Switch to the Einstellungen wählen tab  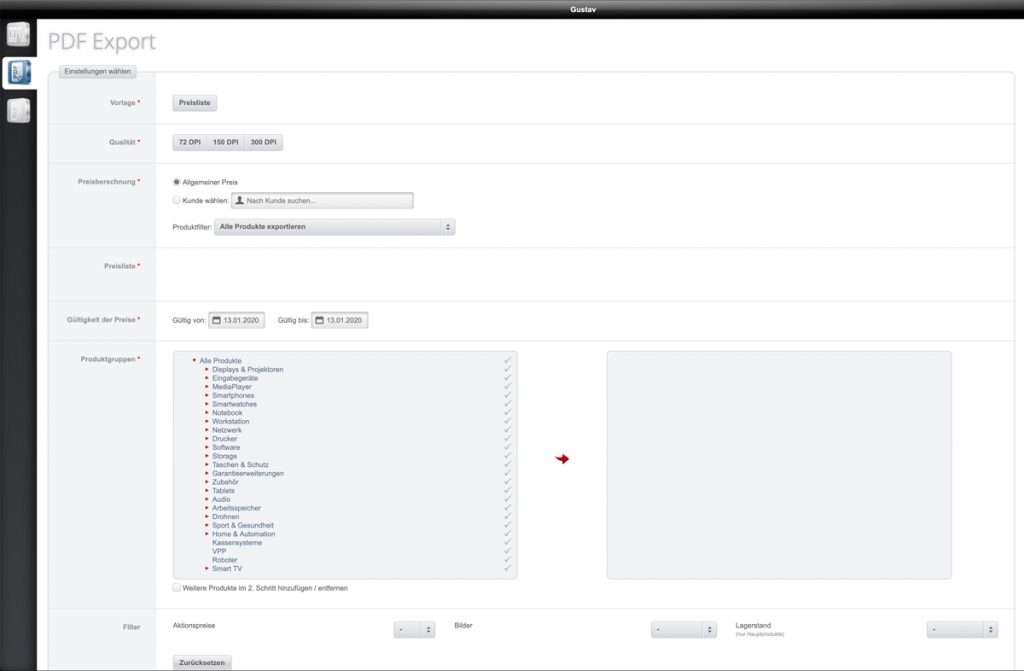[97, 71]
